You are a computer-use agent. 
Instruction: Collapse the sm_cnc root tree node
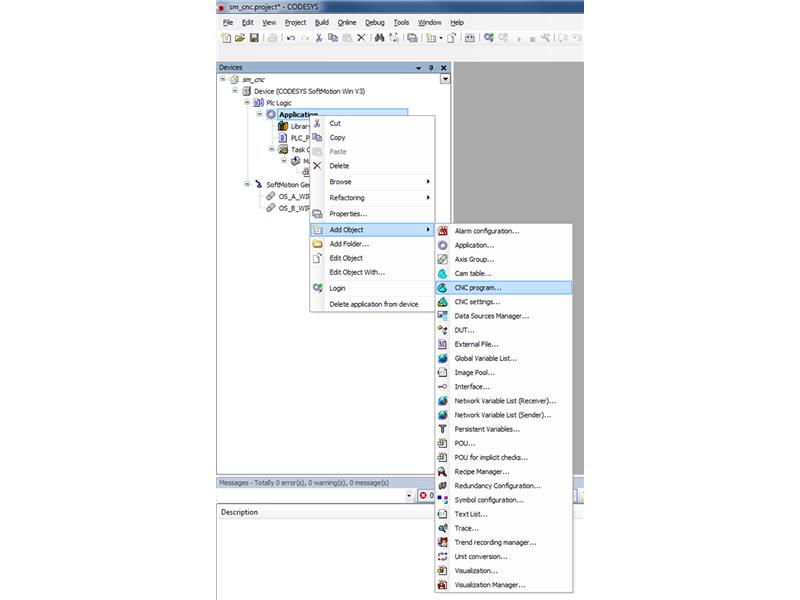pyautogui.click(x=223, y=79)
